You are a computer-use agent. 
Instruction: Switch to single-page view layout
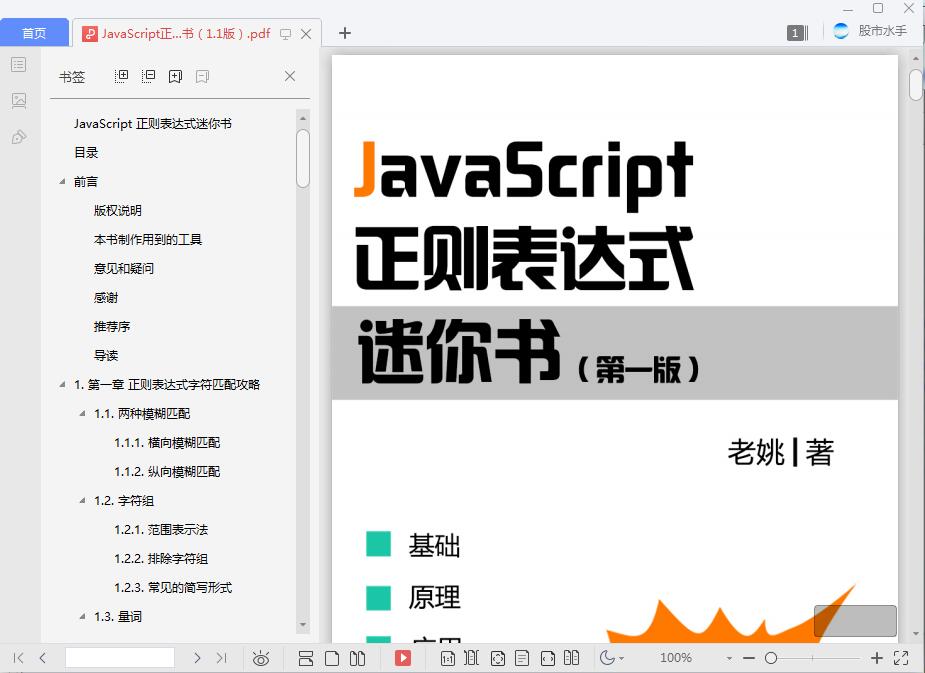point(331,658)
